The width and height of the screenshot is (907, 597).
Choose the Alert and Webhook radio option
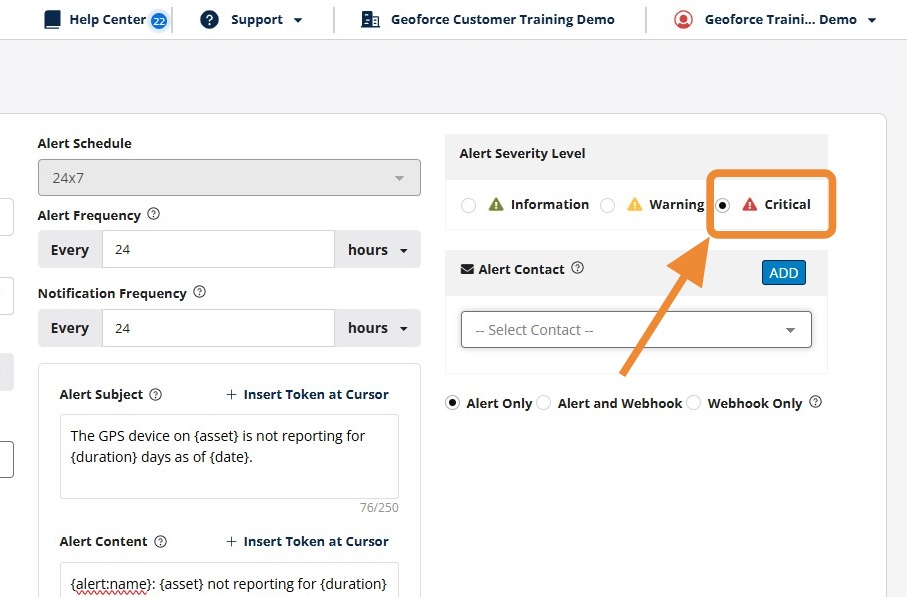(x=544, y=403)
